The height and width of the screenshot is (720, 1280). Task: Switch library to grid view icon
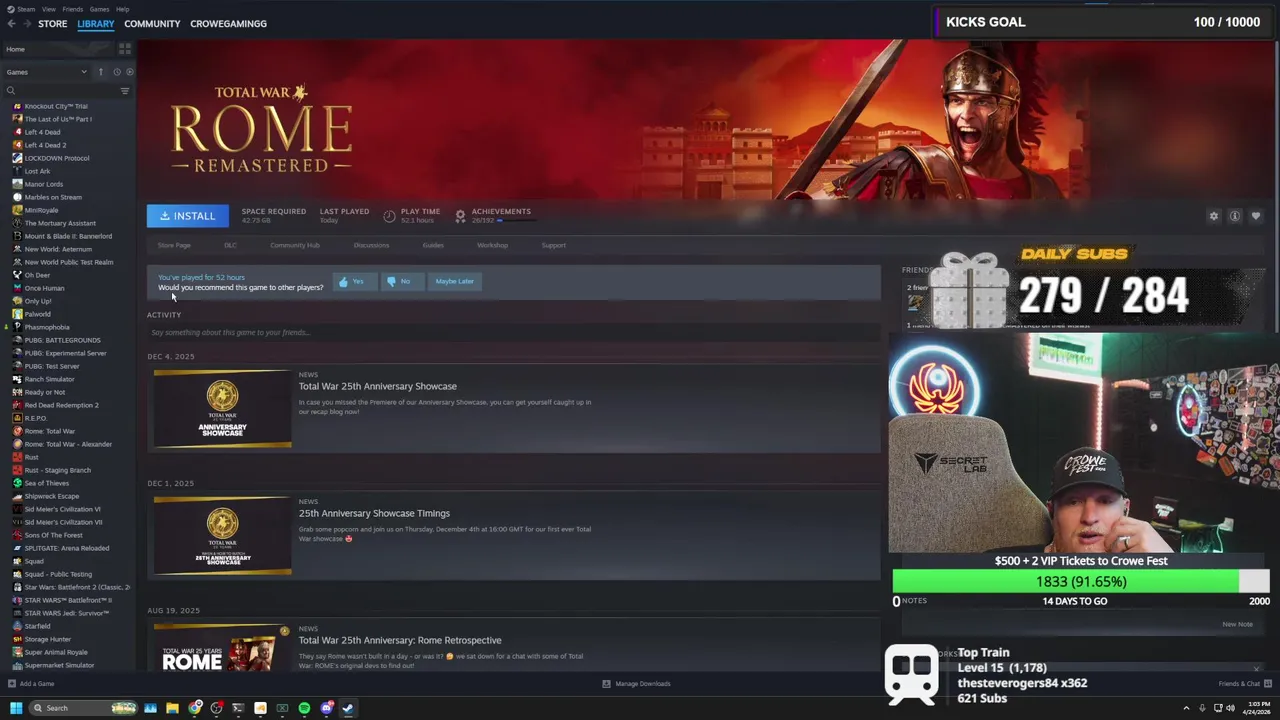tap(125, 49)
